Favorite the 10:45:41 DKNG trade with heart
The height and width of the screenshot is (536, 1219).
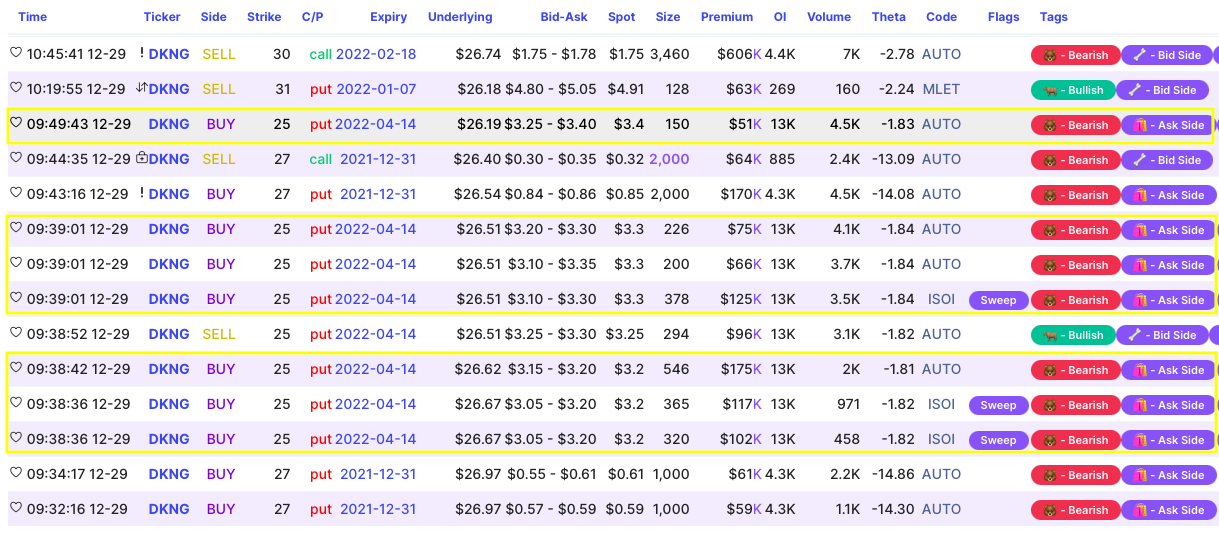pos(15,52)
